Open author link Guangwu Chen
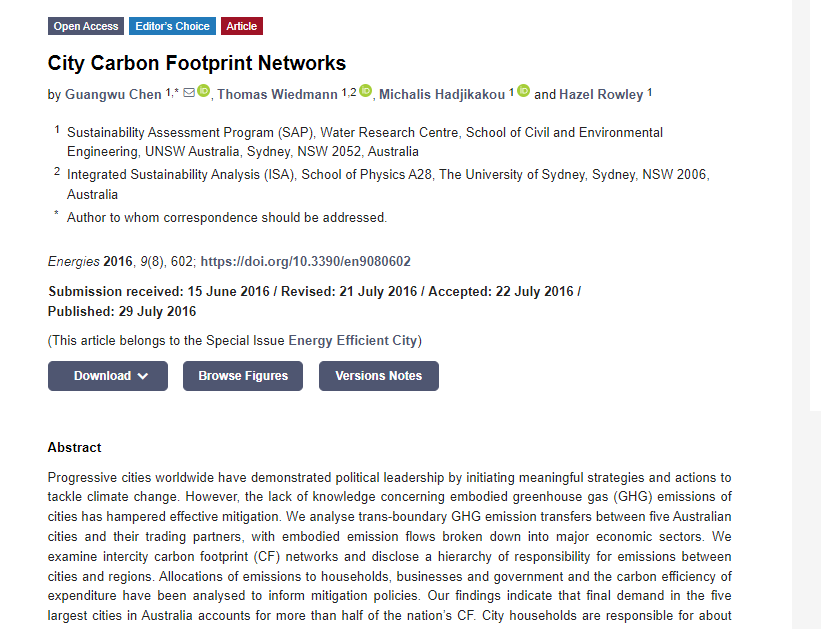This screenshot has width=821, height=629. pyautogui.click(x=113, y=94)
